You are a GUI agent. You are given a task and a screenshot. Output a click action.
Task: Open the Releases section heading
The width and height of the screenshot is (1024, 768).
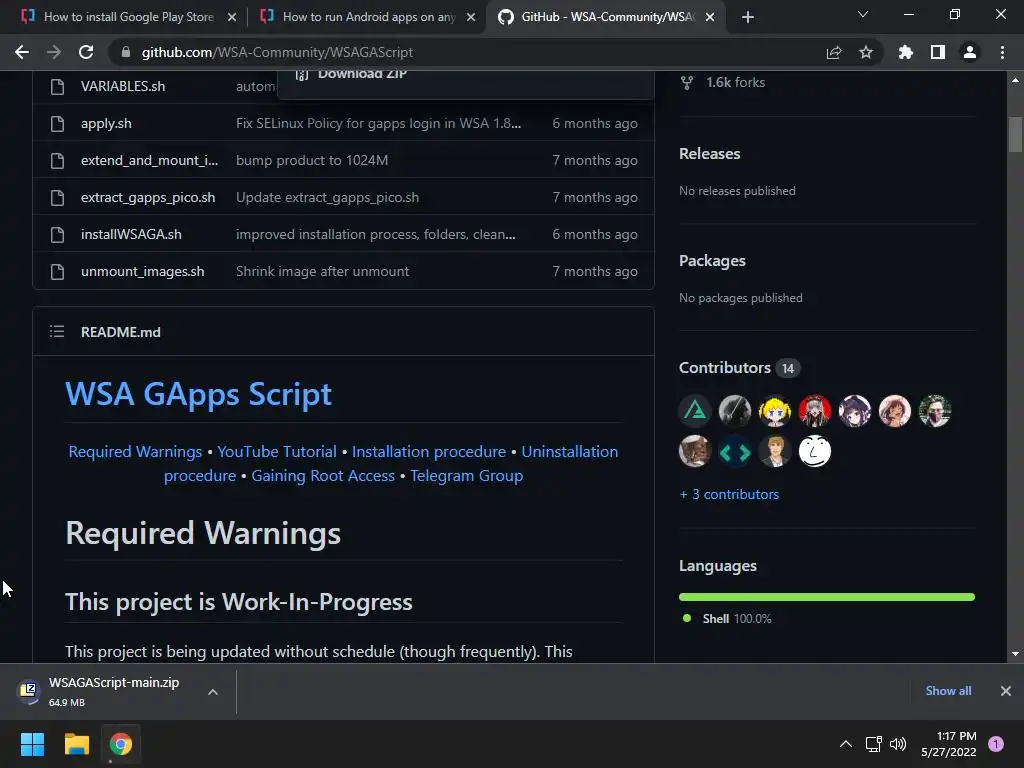coord(710,154)
